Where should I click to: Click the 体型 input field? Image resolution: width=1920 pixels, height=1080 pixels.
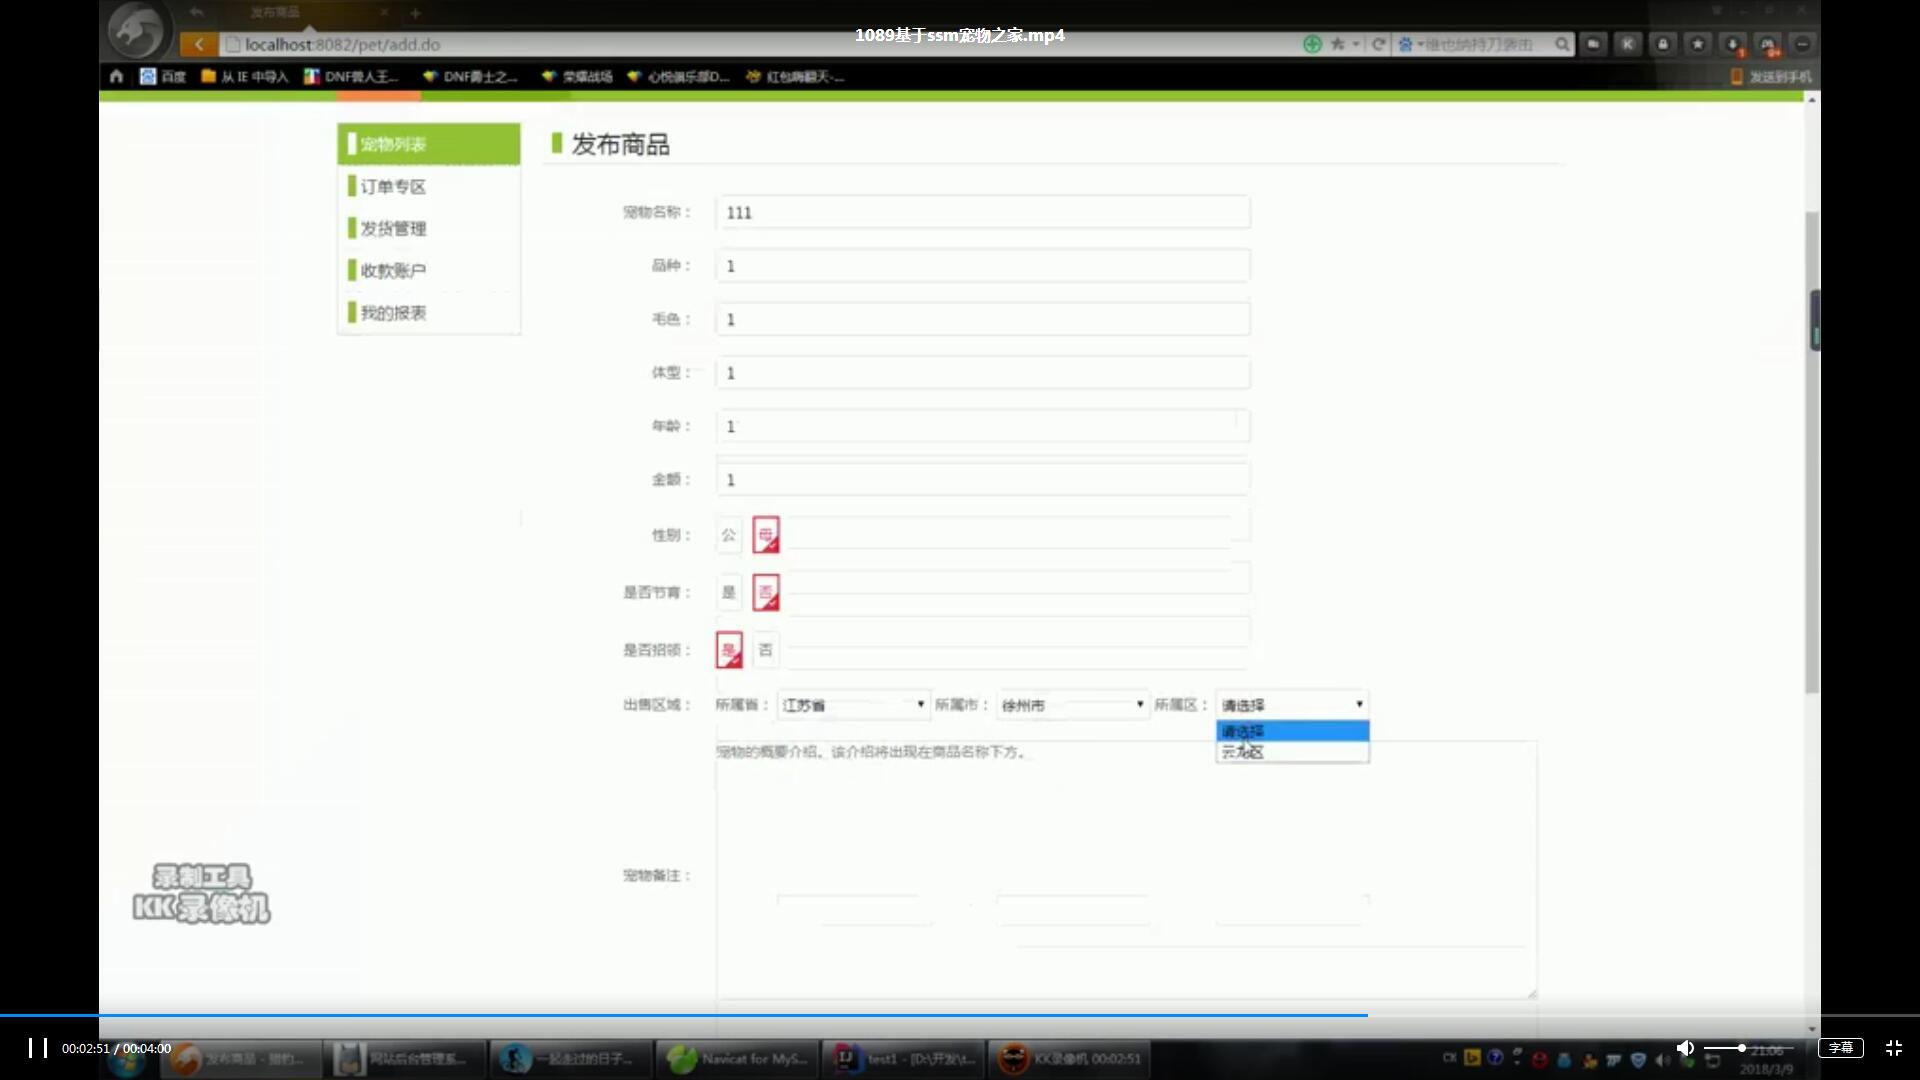[983, 373]
